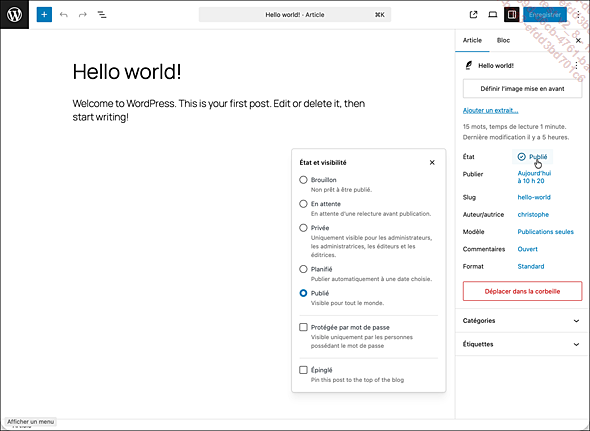
Task: Click the Hello world! post title
Action: pos(127,72)
